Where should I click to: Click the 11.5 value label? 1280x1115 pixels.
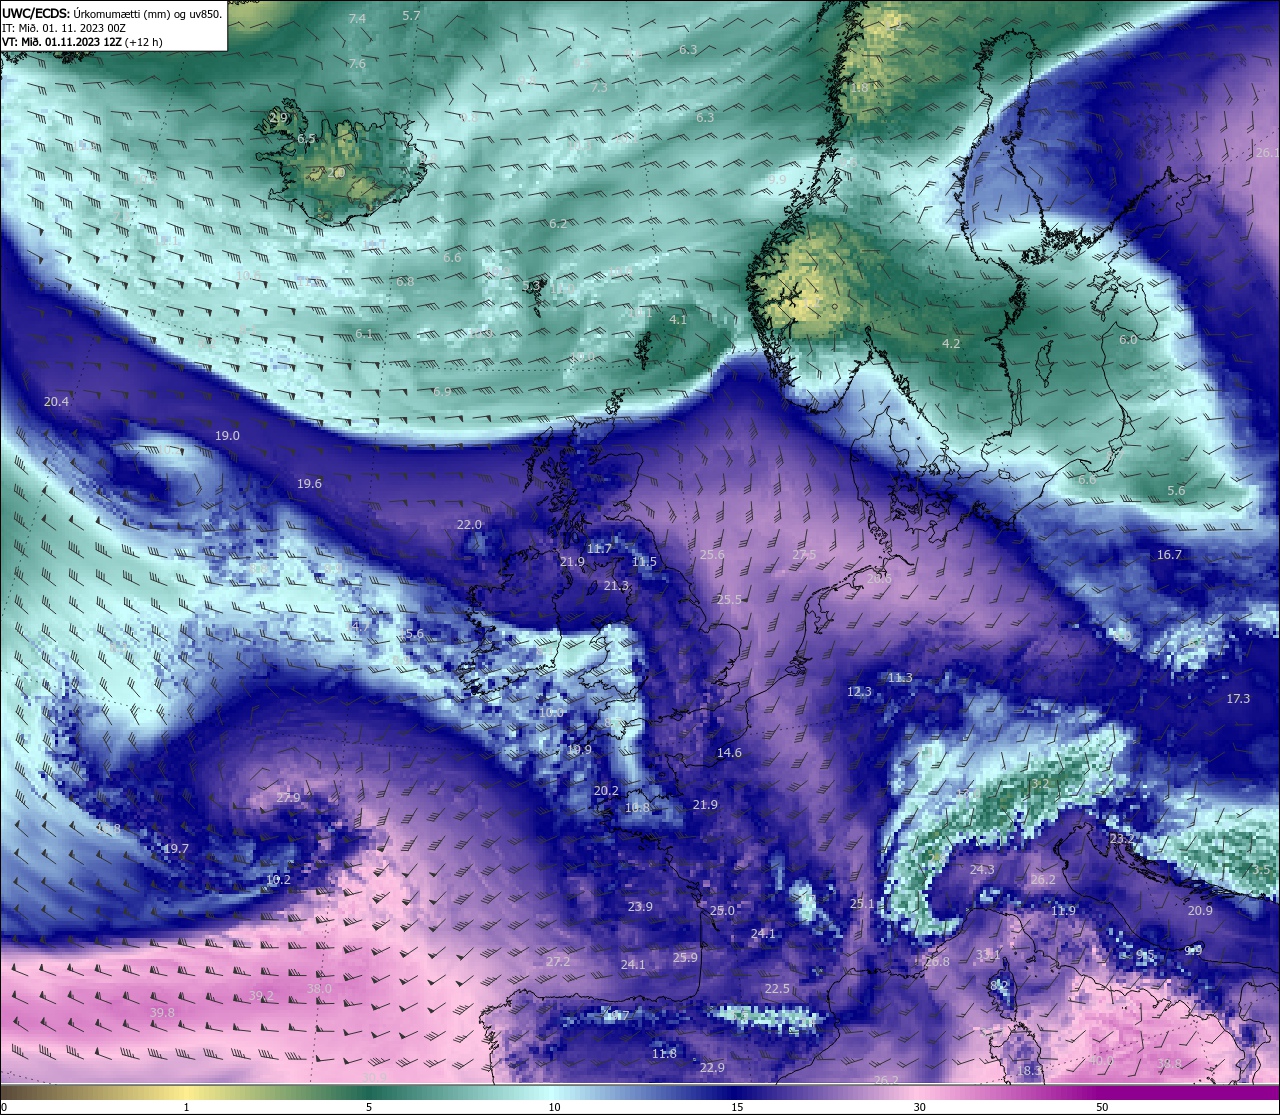click(x=644, y=562)
